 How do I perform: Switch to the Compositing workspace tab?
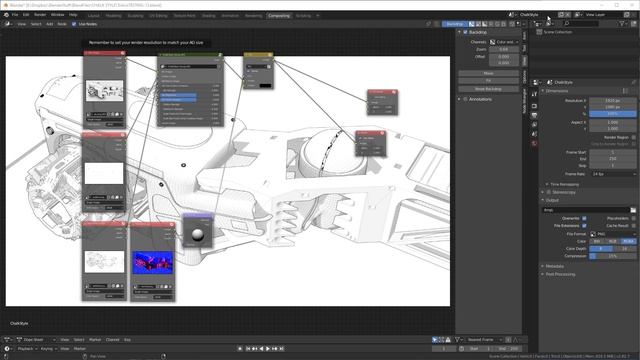pyautogui.click(x=279, y=16)
